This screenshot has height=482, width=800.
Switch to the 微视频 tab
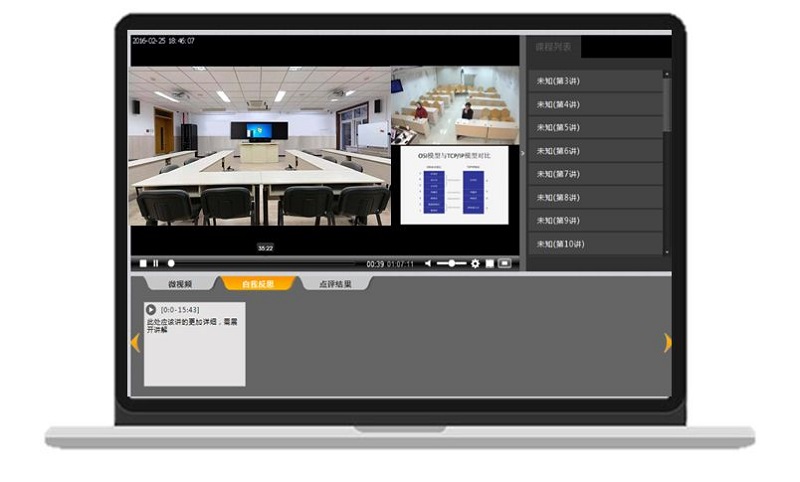(x=180, y=284)
